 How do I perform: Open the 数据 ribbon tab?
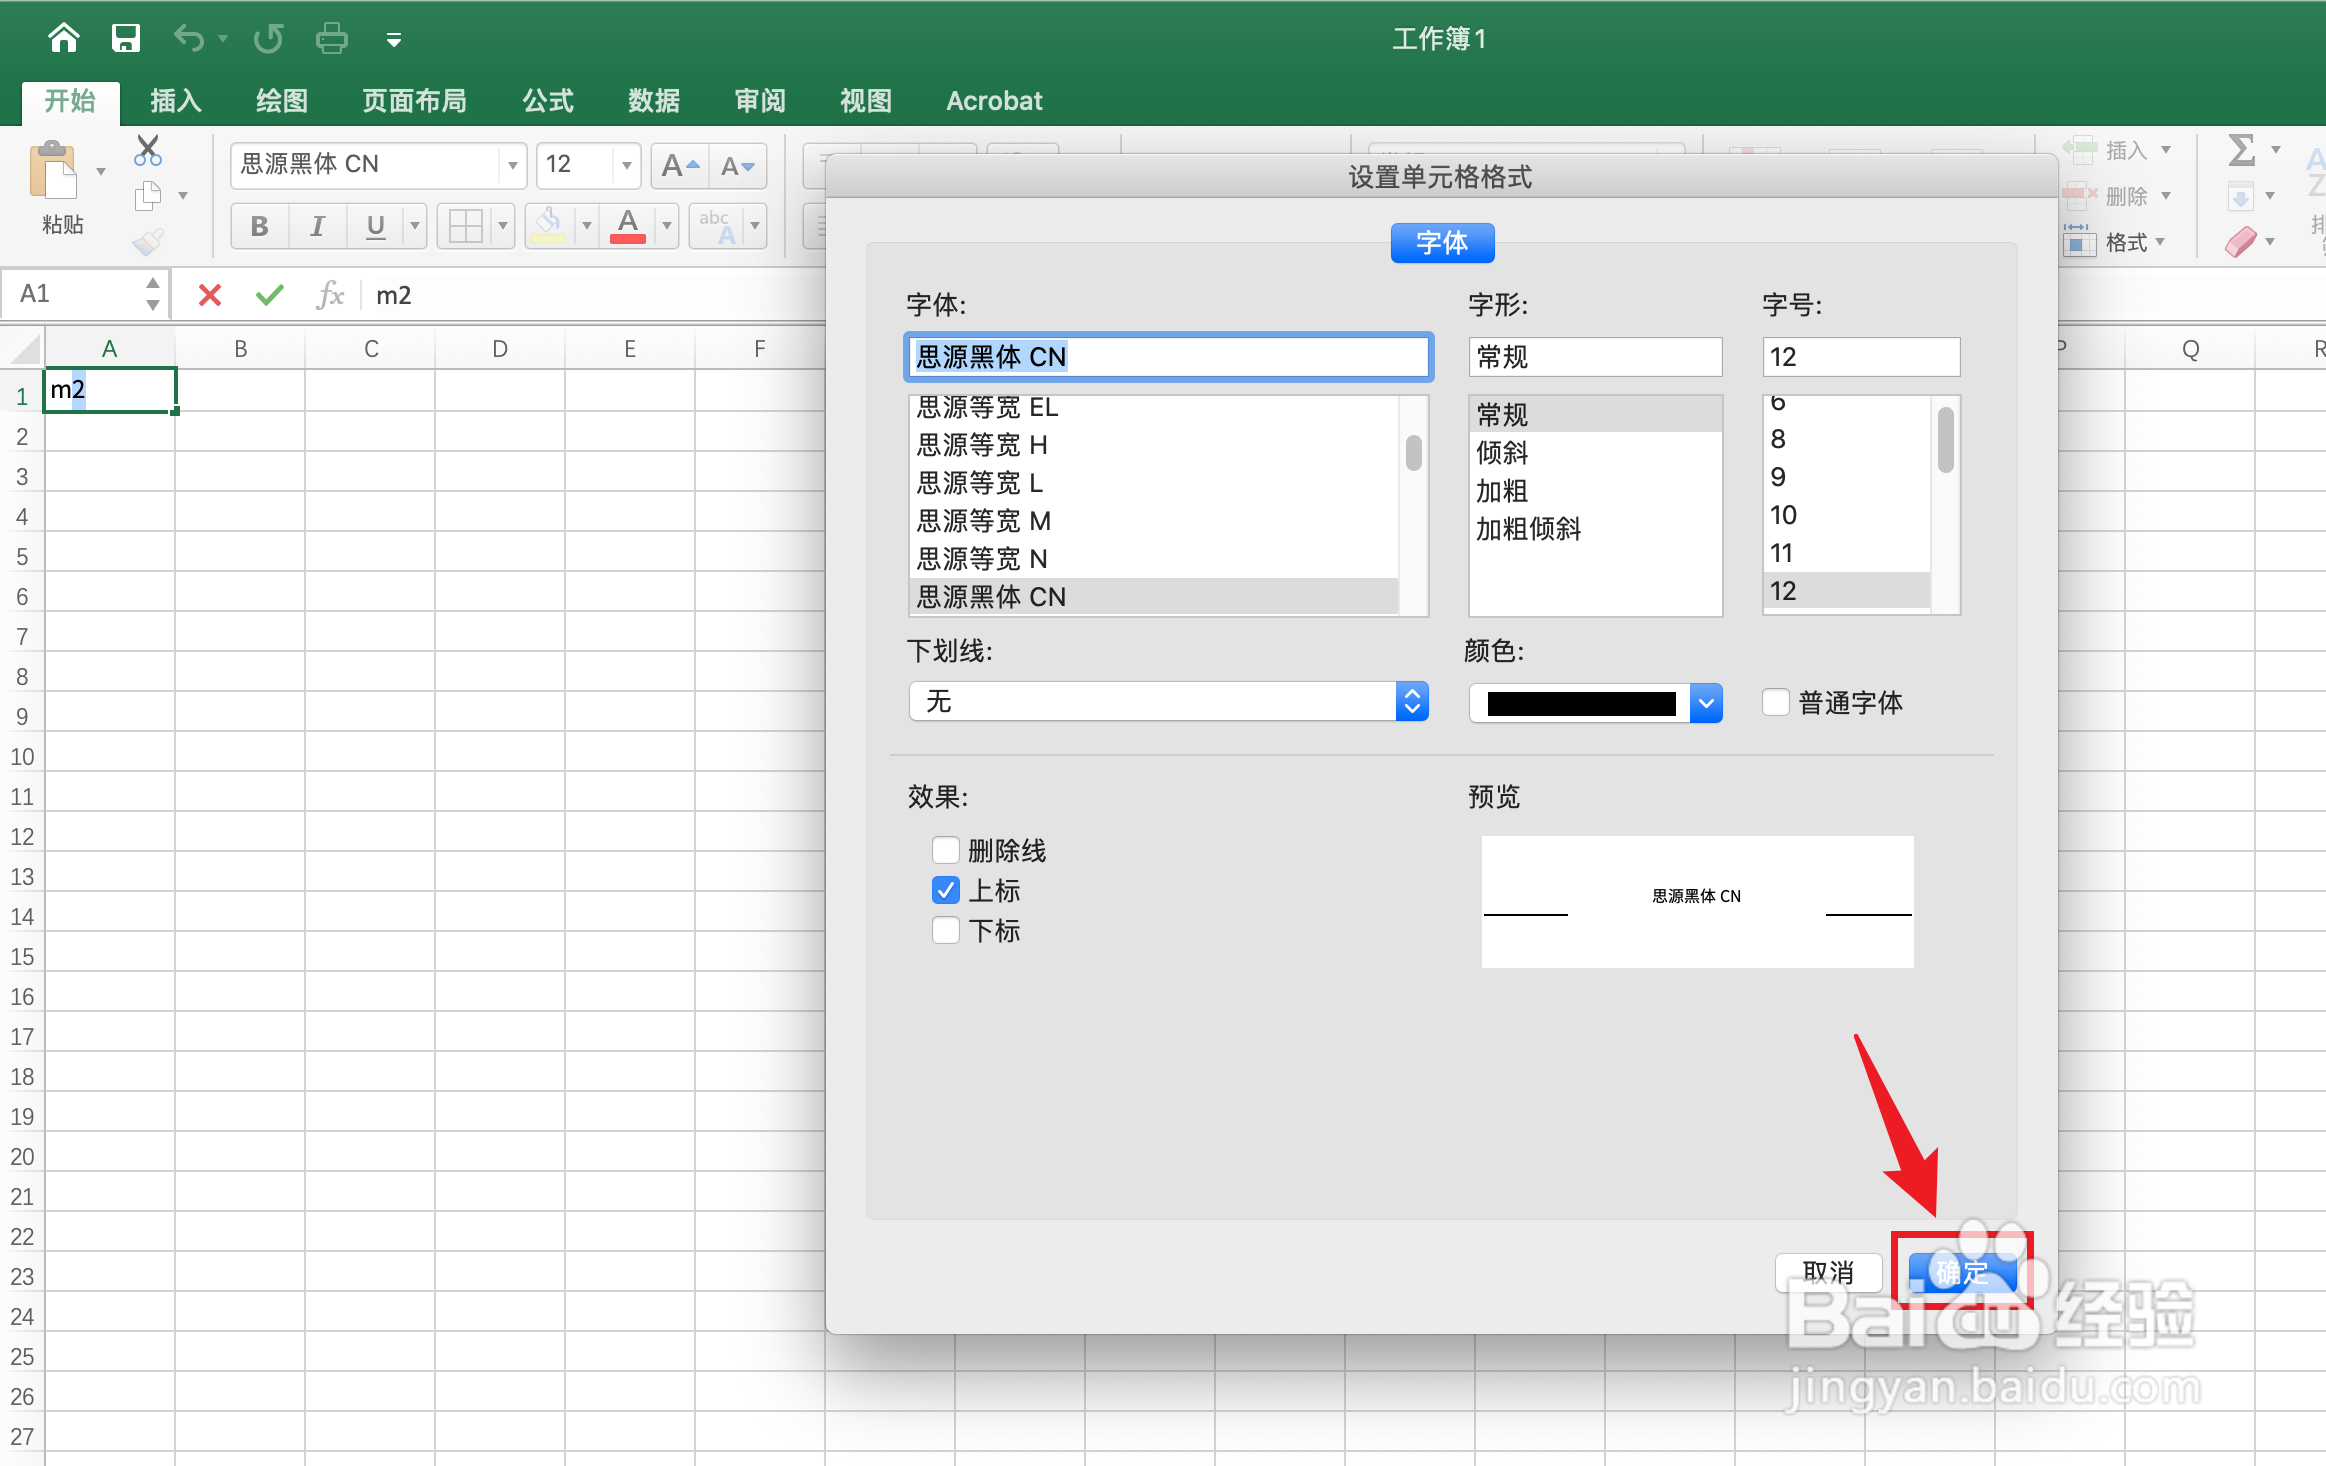pos(654,101)
